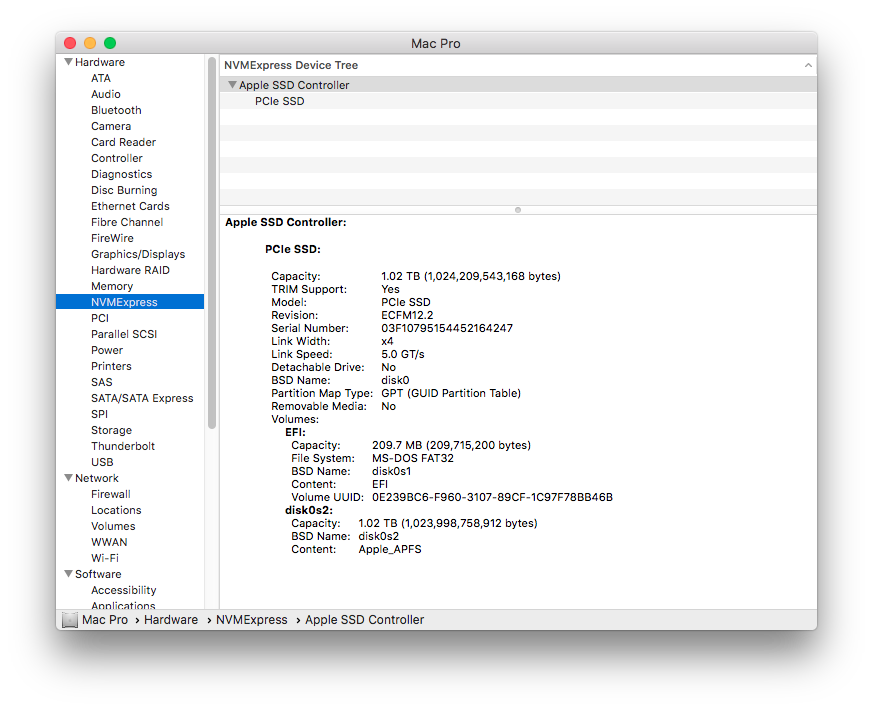
Task: Collapse the Software section triangle
Action: 68,574
